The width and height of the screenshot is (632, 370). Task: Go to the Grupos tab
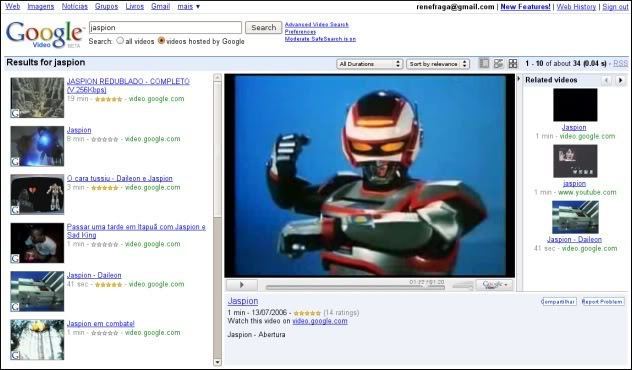[x=106, y=6]
